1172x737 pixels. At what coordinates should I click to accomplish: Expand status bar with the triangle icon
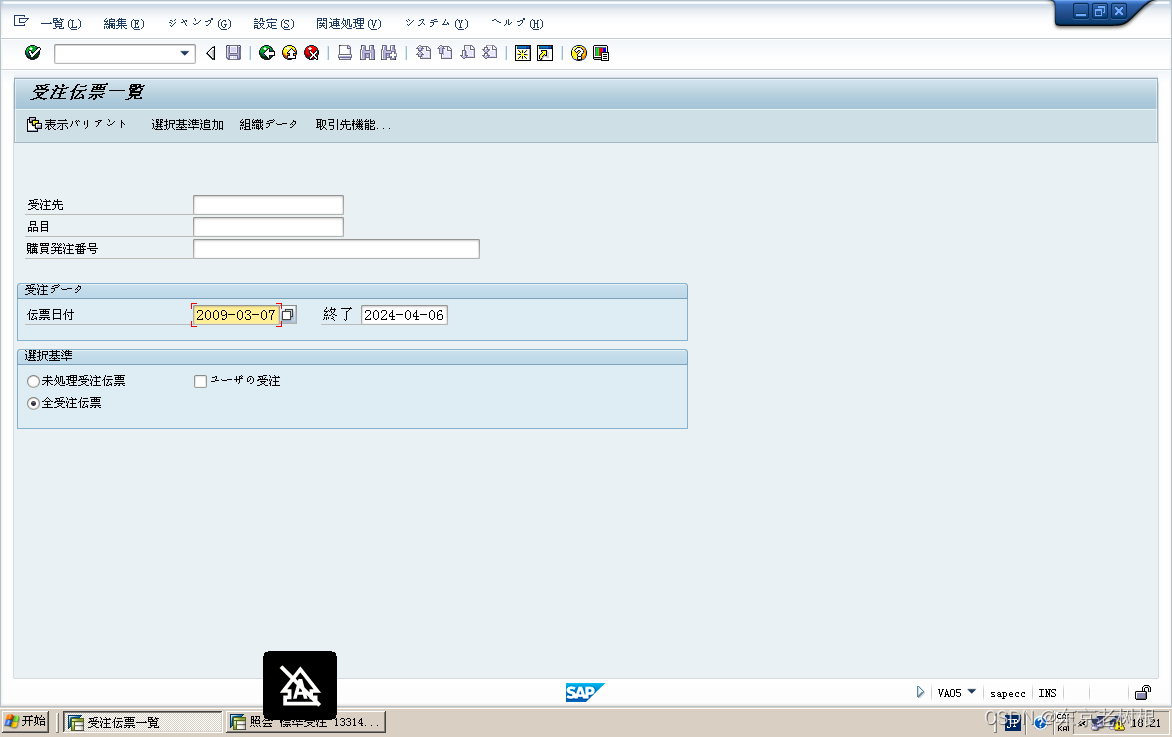click(x=920, y=692)
